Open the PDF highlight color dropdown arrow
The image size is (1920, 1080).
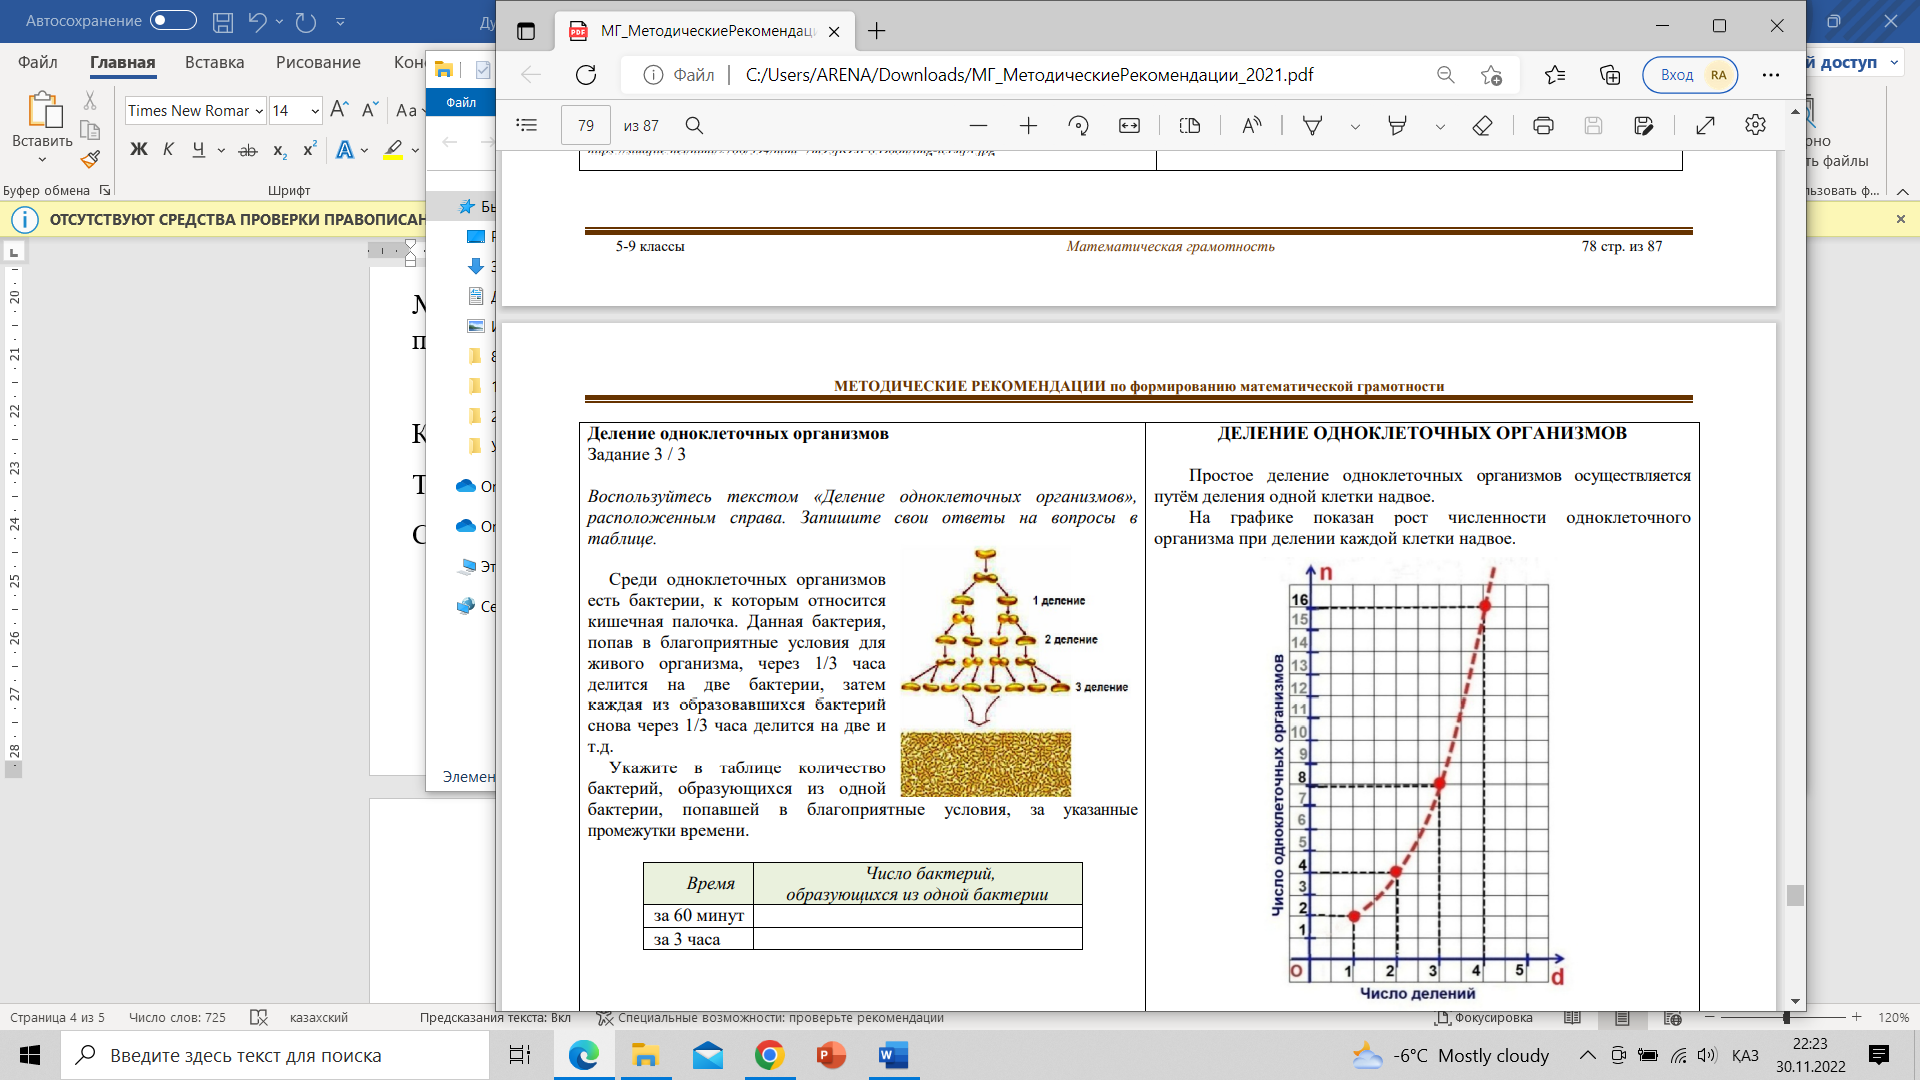pos(1440,126)
